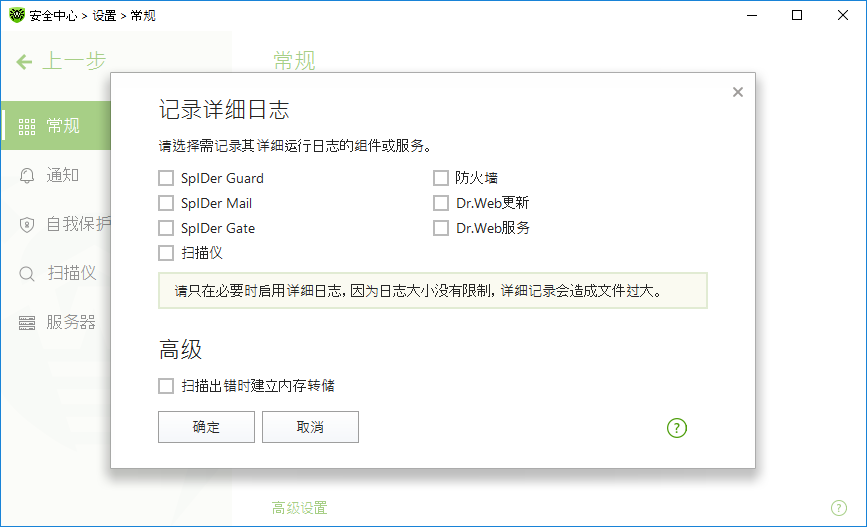This screenshot has width=867, height=527.
Task: Tick the SpIDer Mail checkbox
Action: [x=166, y=203]
